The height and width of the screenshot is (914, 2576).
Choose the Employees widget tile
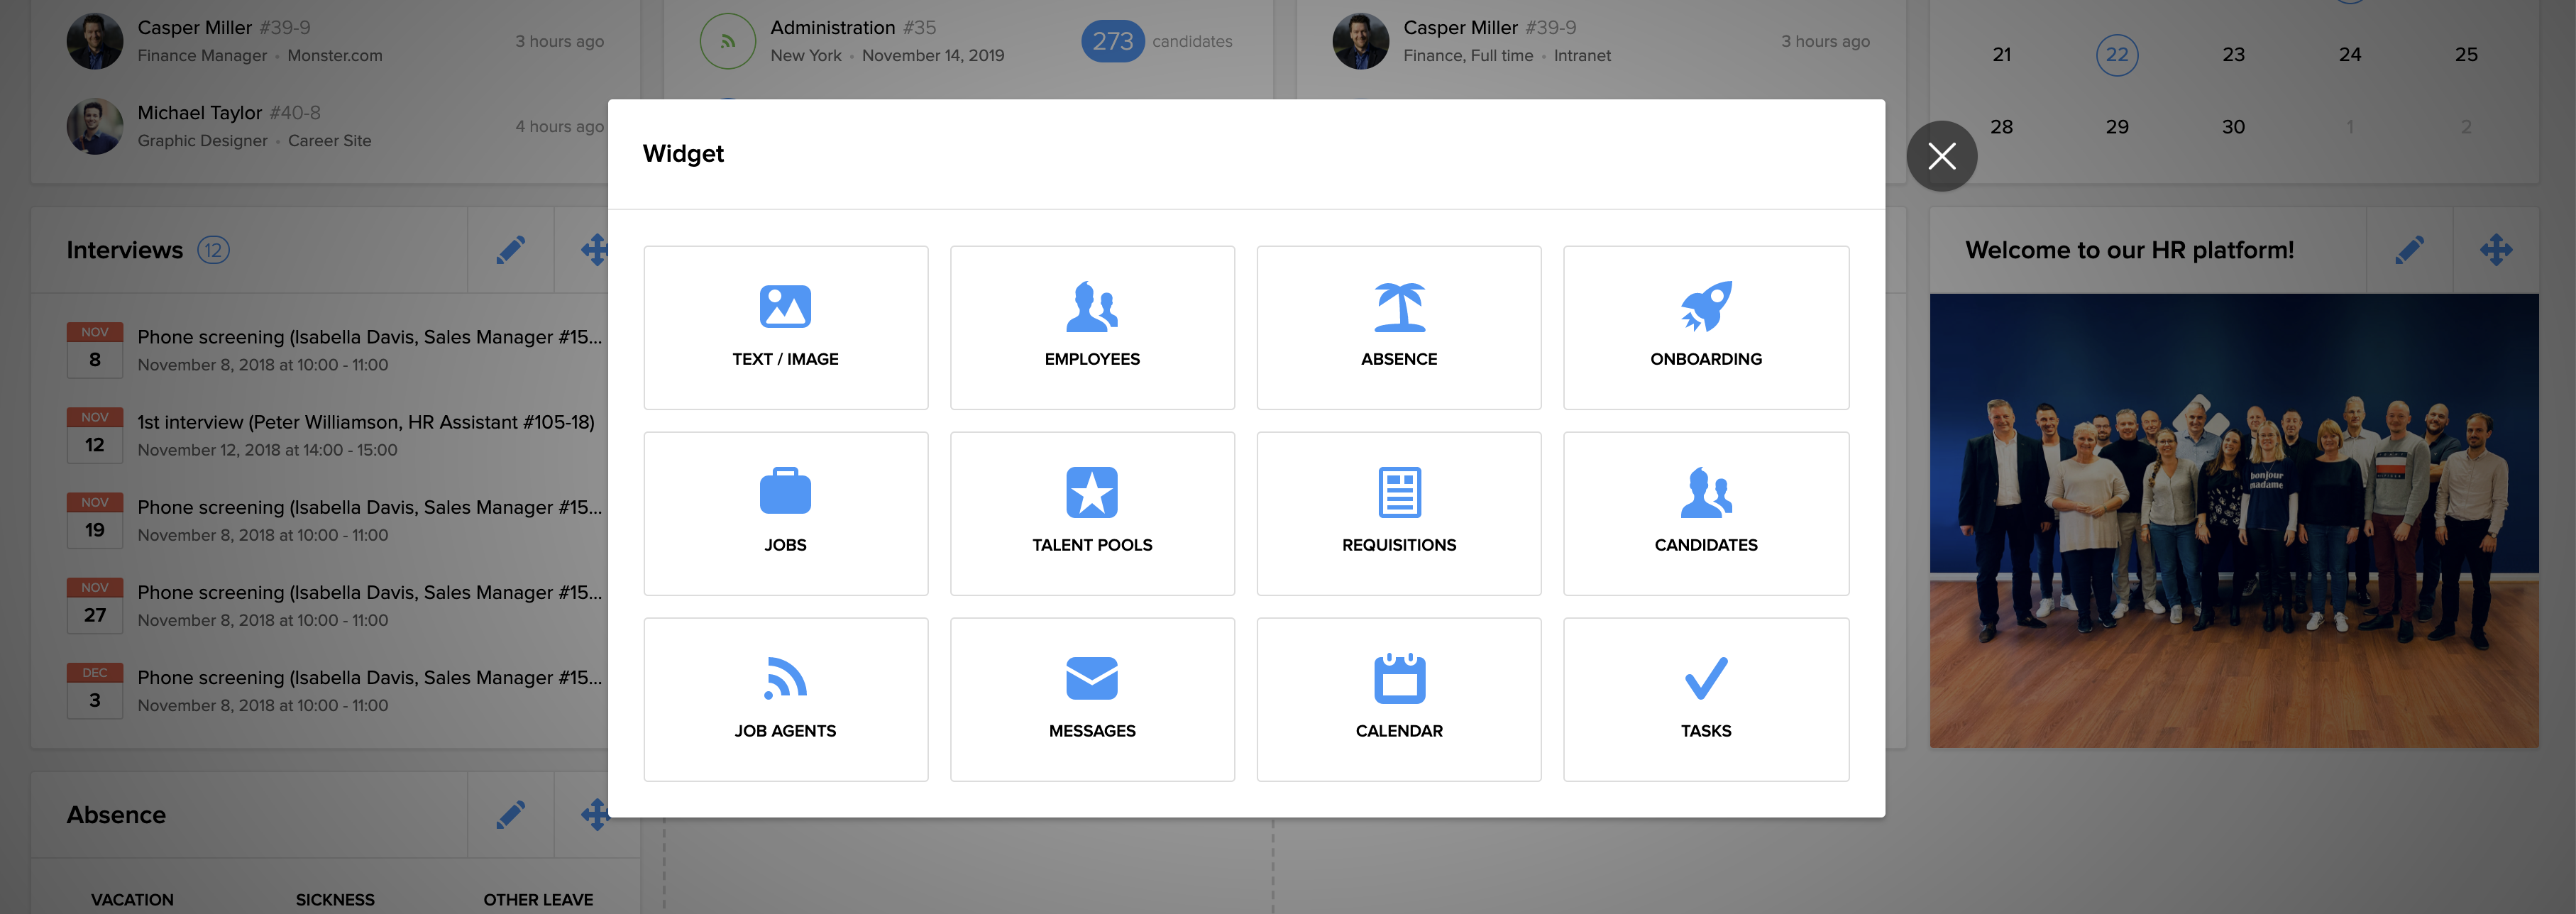click(1092, 327)
